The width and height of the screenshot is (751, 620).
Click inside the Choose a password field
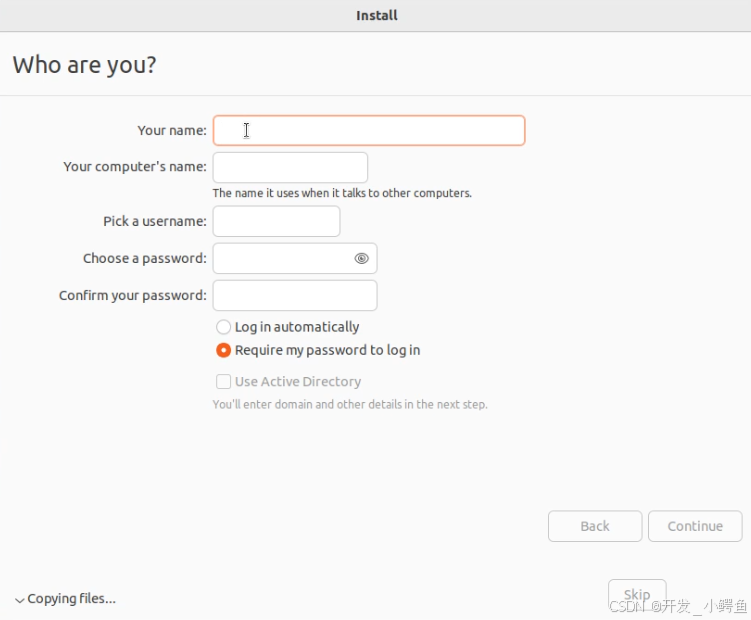(283, 258)
